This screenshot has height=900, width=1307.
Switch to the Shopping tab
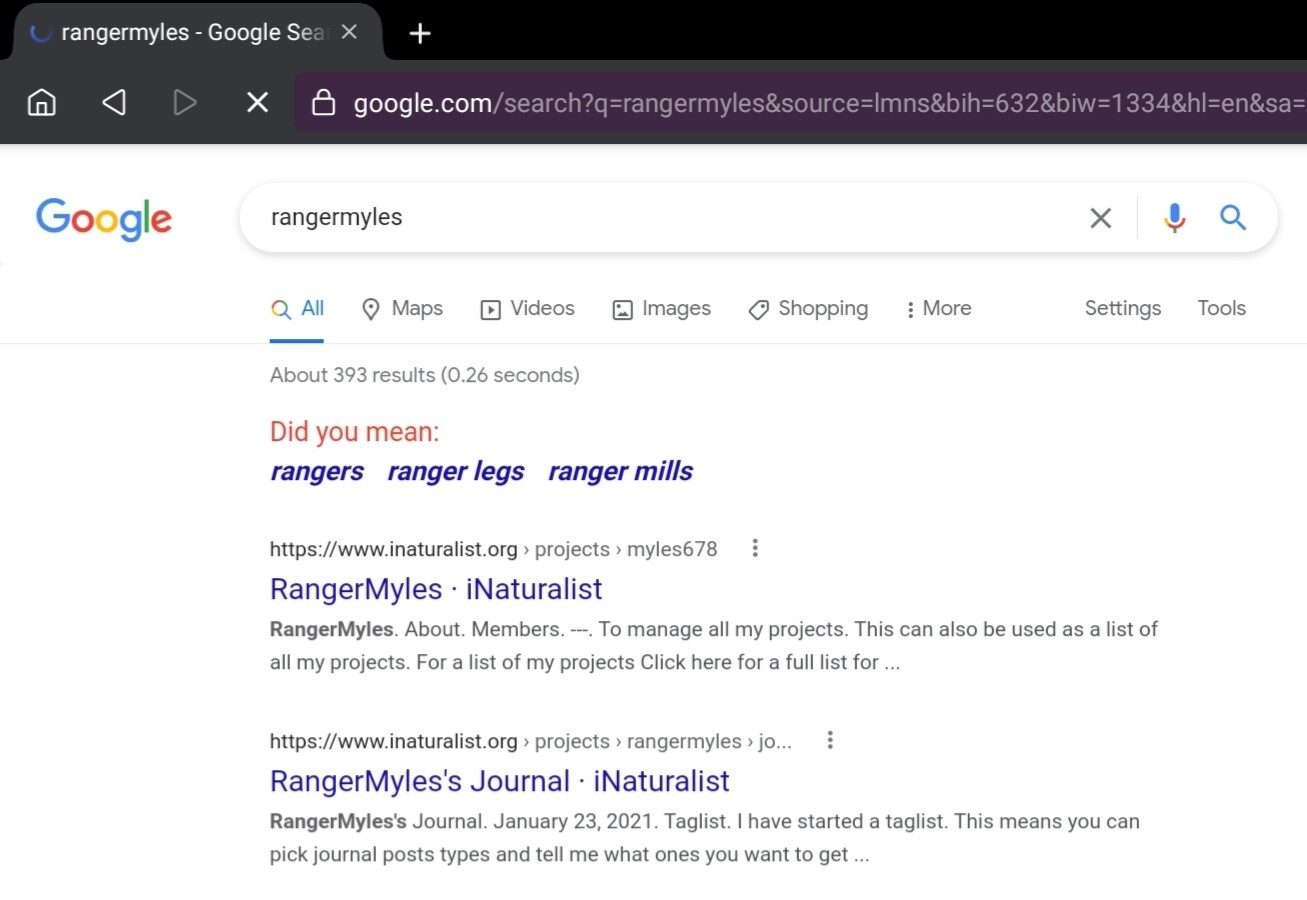(x=808, y=309)
